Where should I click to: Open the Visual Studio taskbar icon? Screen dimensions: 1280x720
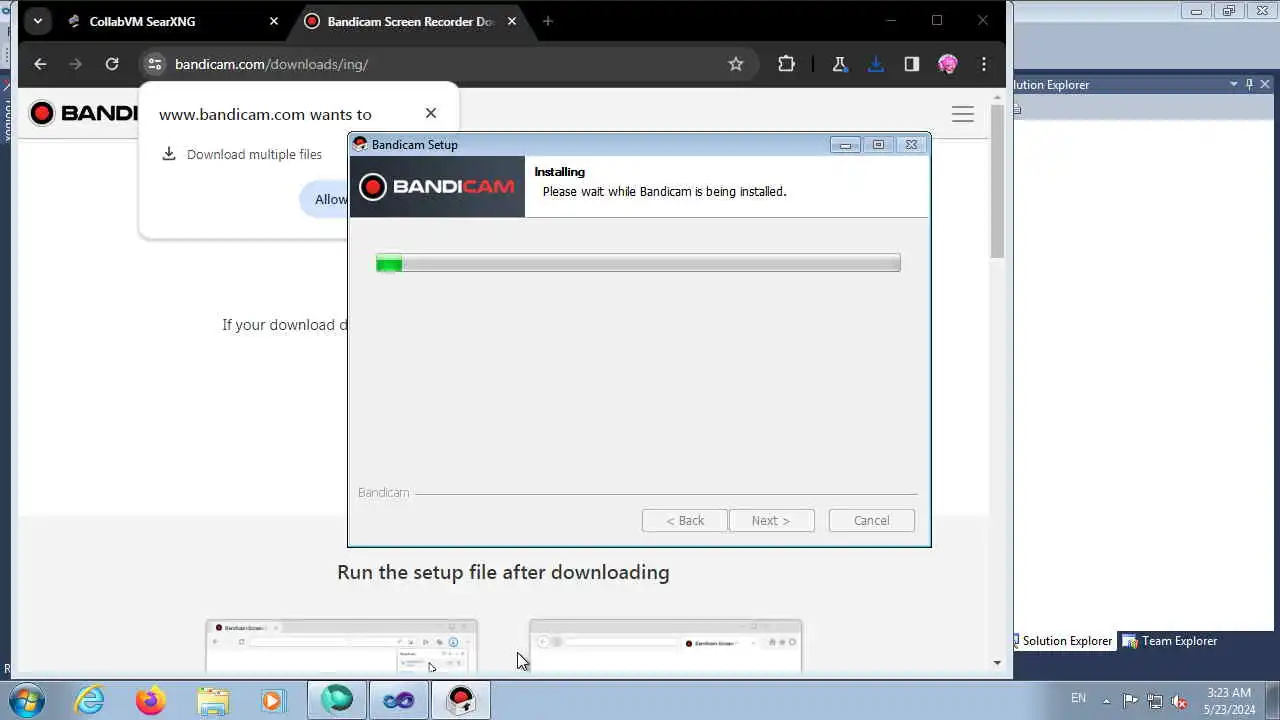398,700
